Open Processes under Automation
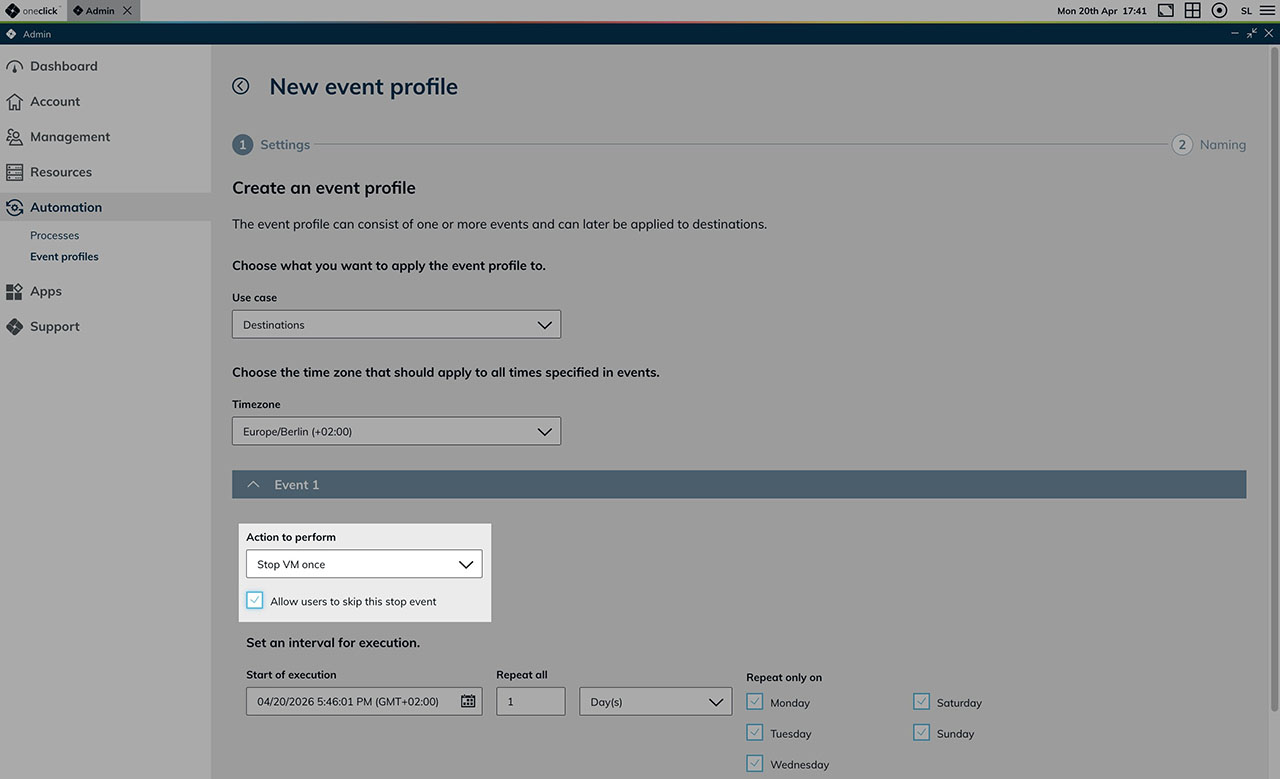 [54, 236]
